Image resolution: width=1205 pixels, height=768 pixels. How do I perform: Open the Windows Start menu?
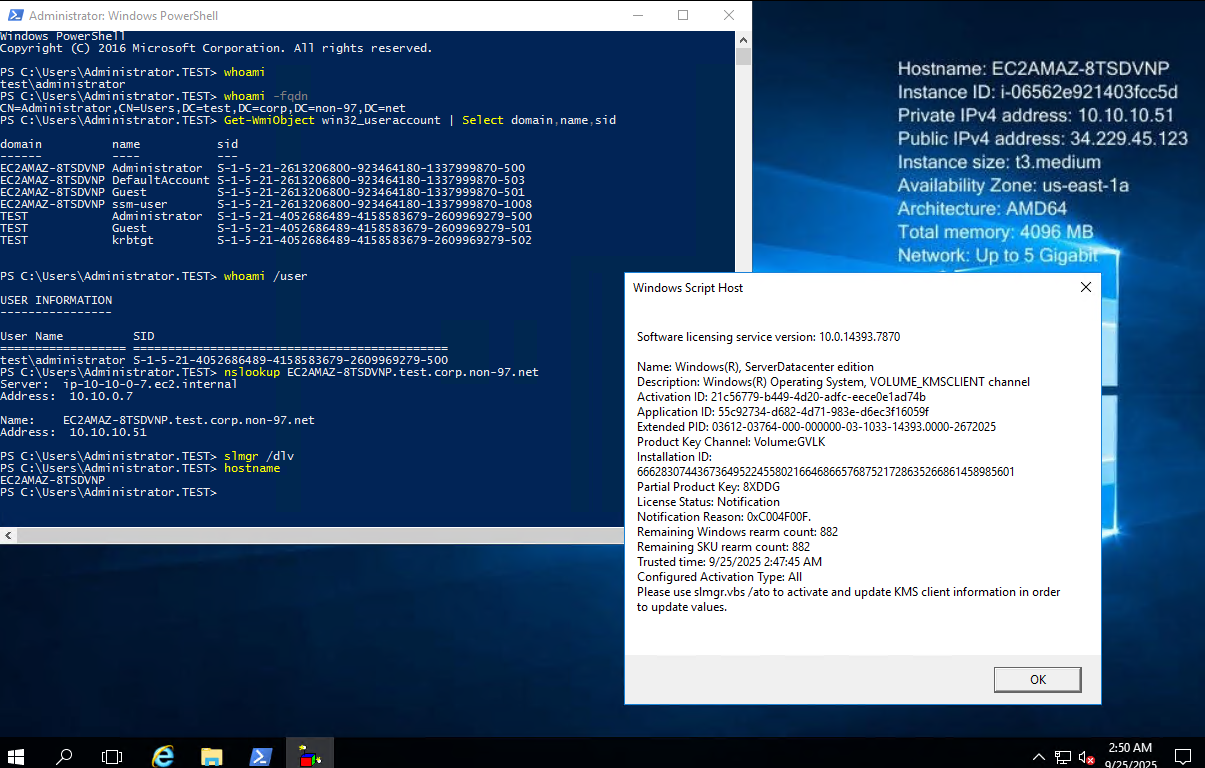pos(16,756)
